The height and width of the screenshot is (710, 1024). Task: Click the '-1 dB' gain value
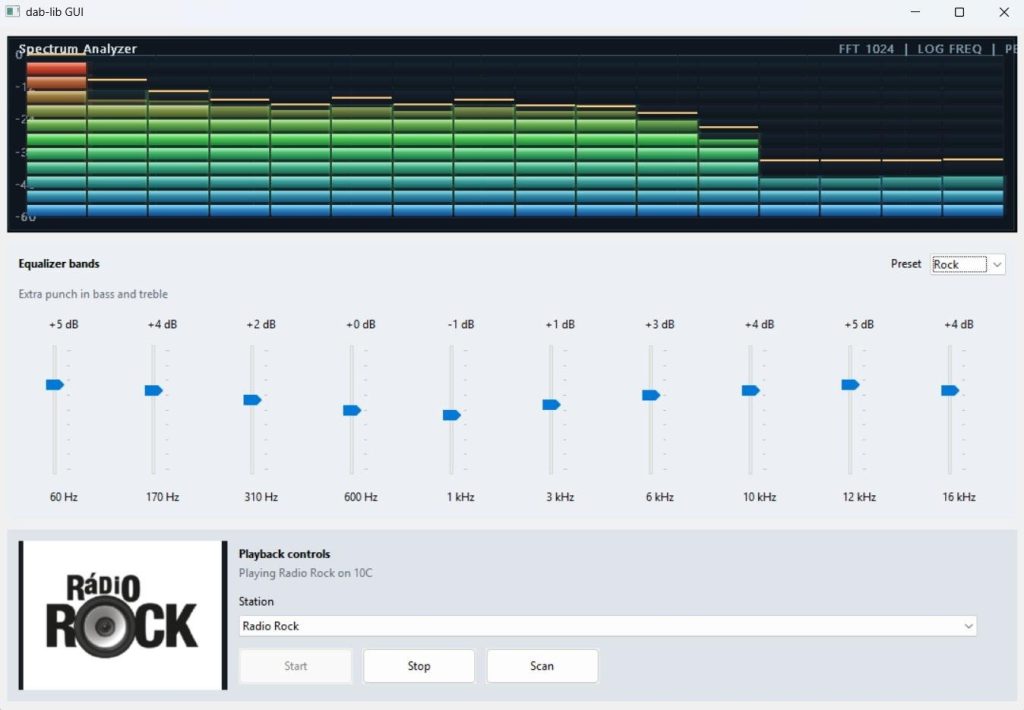click(461, 325)
